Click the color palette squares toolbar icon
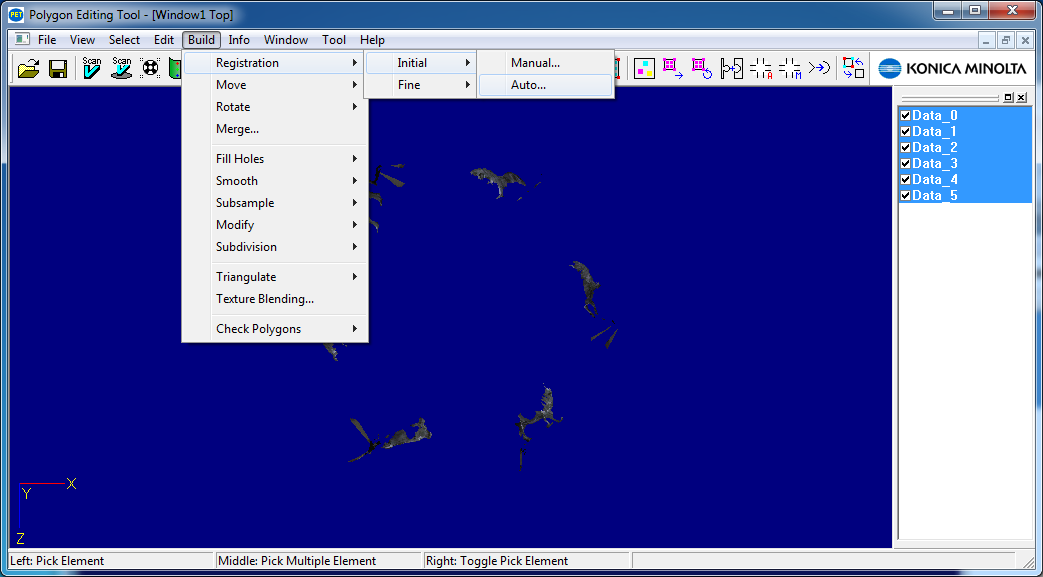 (x=644, y=68)
